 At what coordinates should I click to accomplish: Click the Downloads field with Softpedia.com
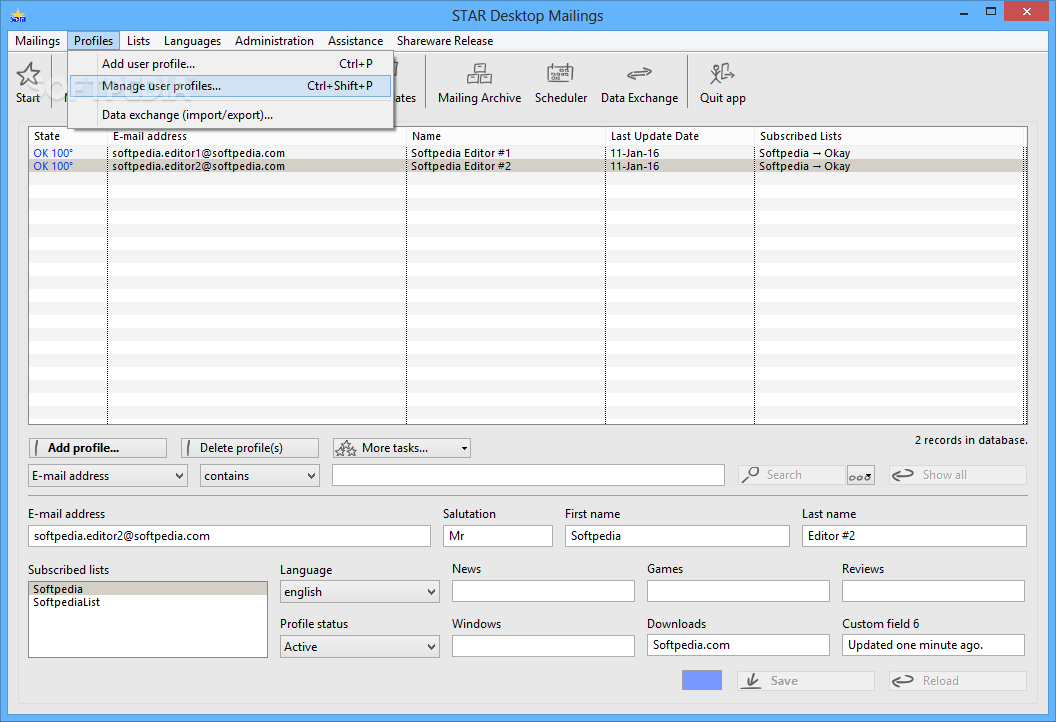[x=738, y=645]
